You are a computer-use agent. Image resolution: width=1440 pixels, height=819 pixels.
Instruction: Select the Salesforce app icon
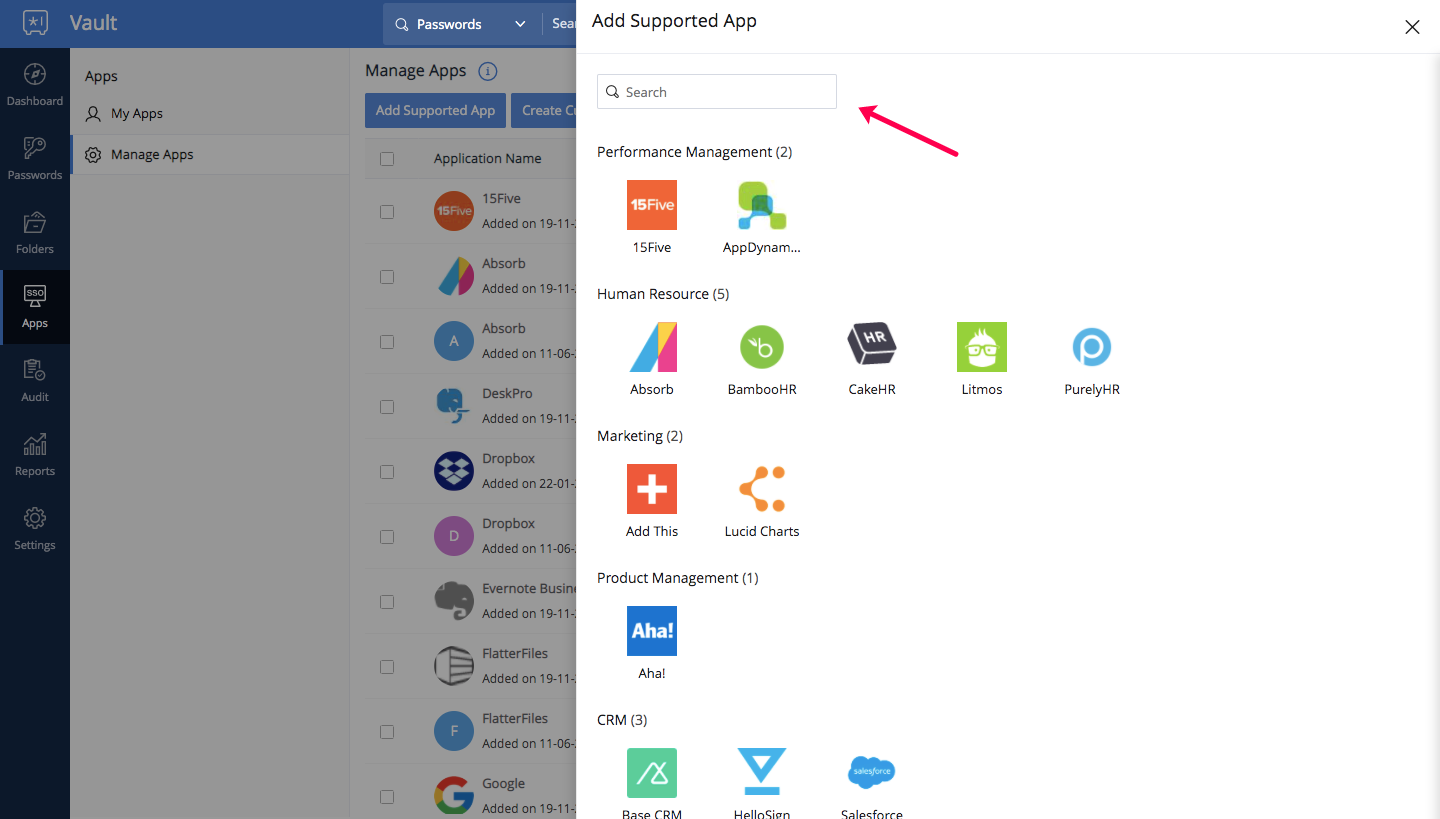pyautogui.click(x=872, y=773)
